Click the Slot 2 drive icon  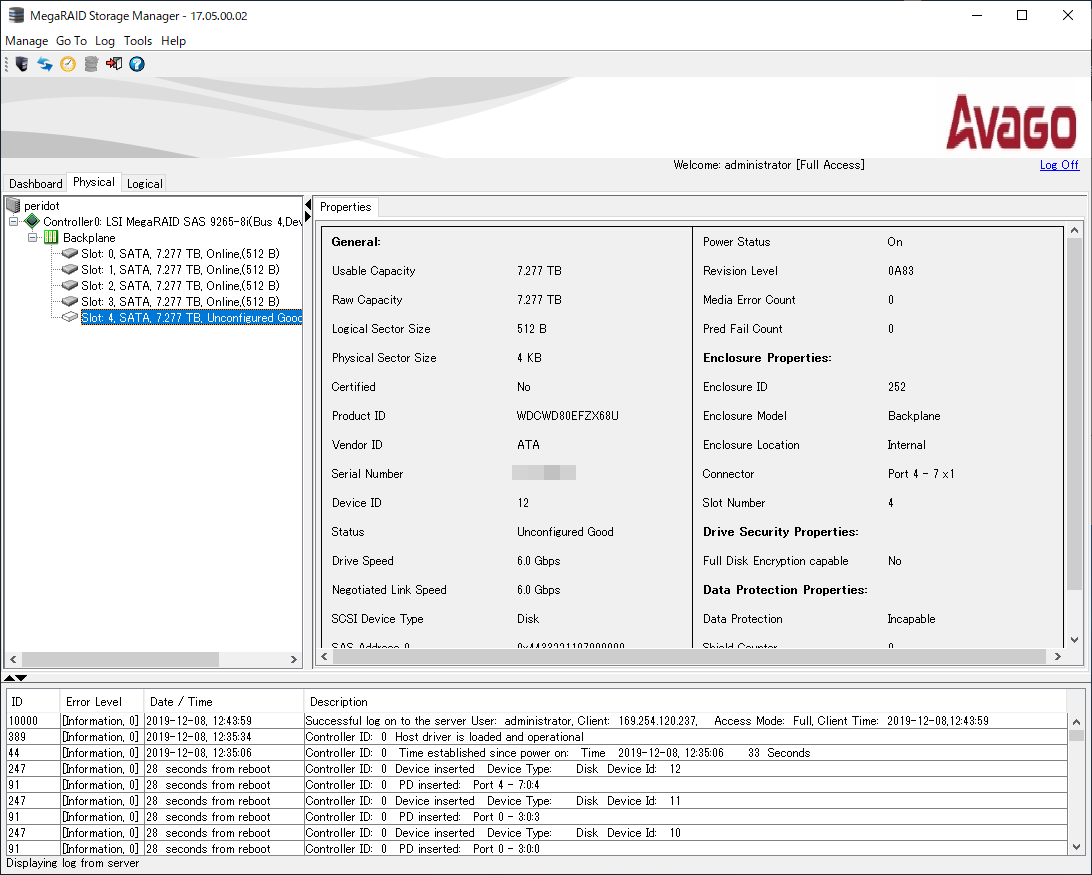click(x=70, y=285)
